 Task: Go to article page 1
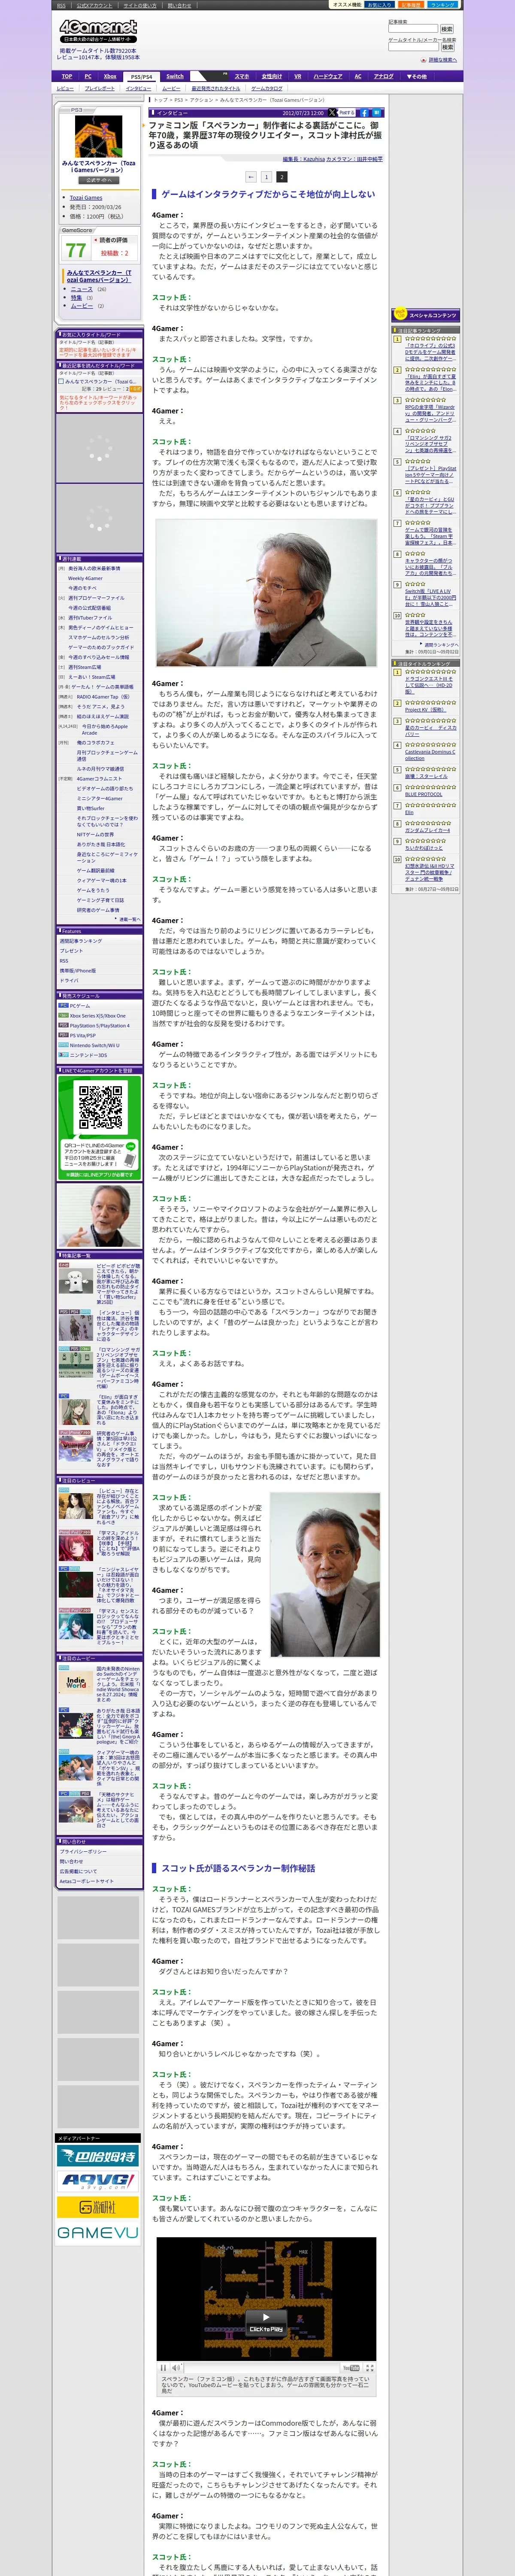coord(266,177)
